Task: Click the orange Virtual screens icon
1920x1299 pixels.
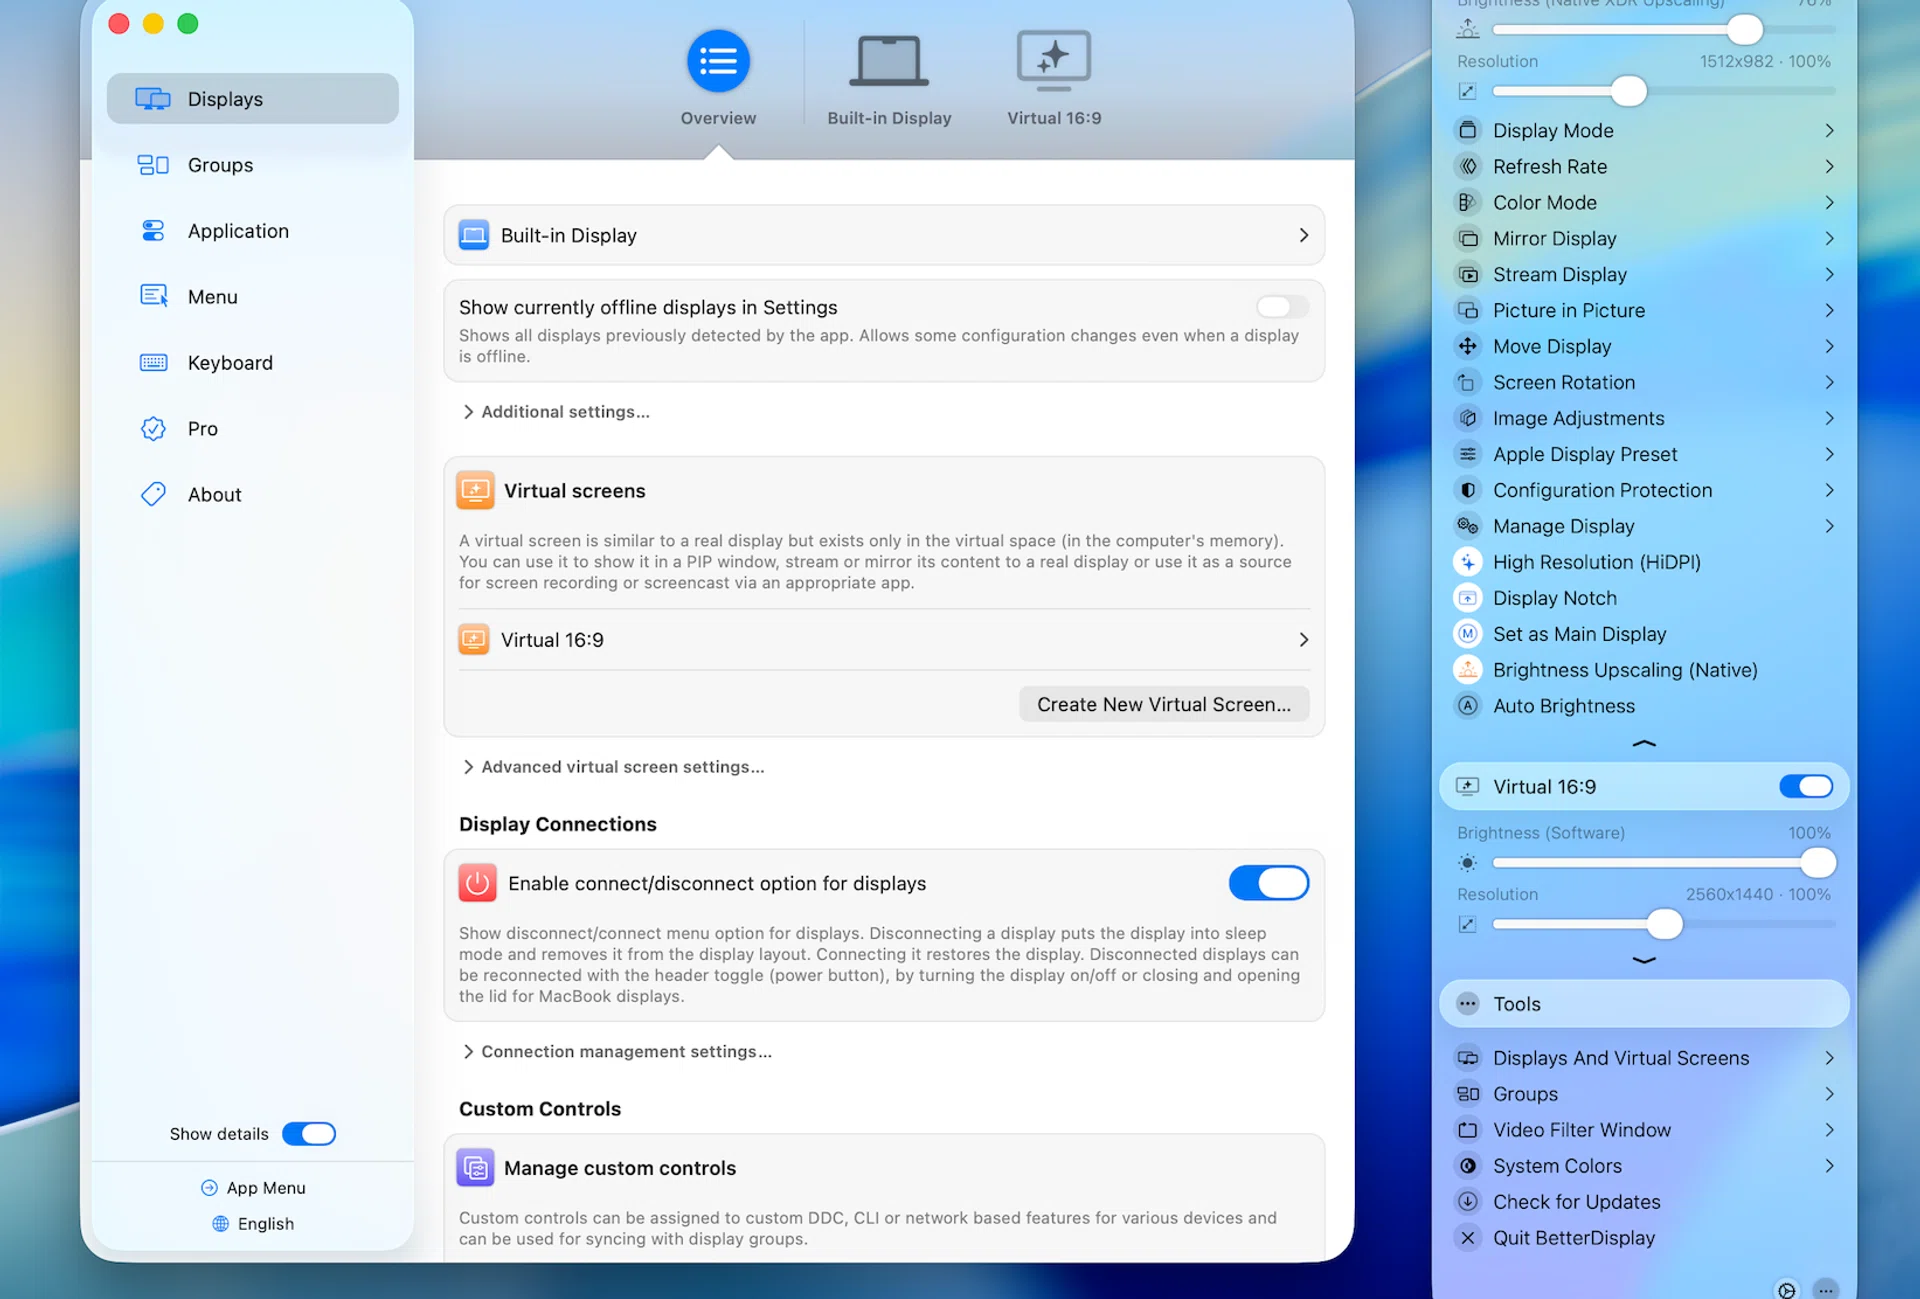Action: click(x=475, y=491)
